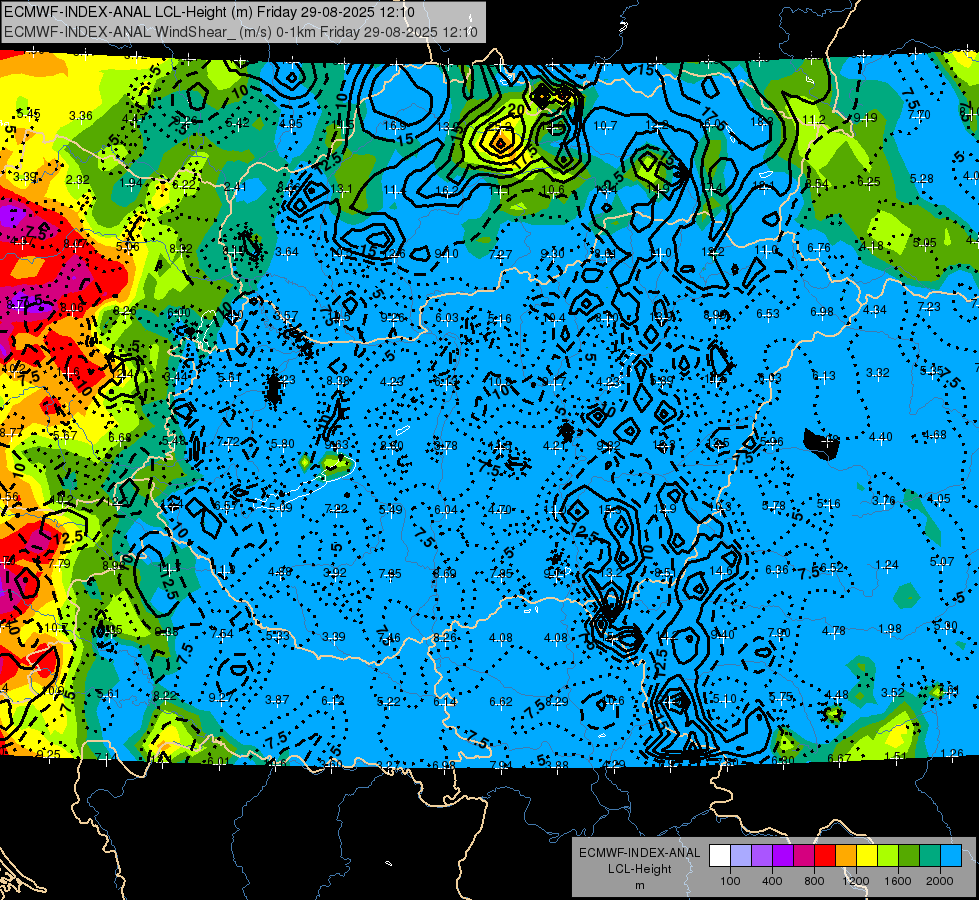Click the grid value 6.98
The height and width of the screenshot is (900, 979).
pyautogui.click(x=822, y=312)
